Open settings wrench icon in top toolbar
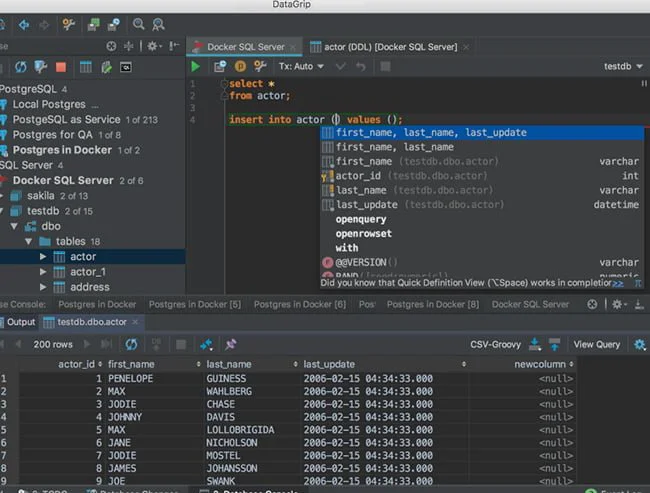Screen dimensions: 650x493 68,24
